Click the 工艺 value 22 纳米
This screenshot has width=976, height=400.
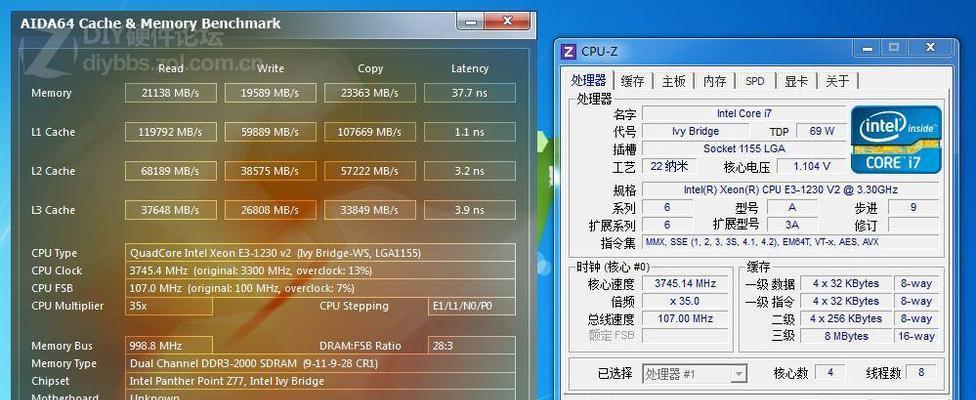(669, 166)
